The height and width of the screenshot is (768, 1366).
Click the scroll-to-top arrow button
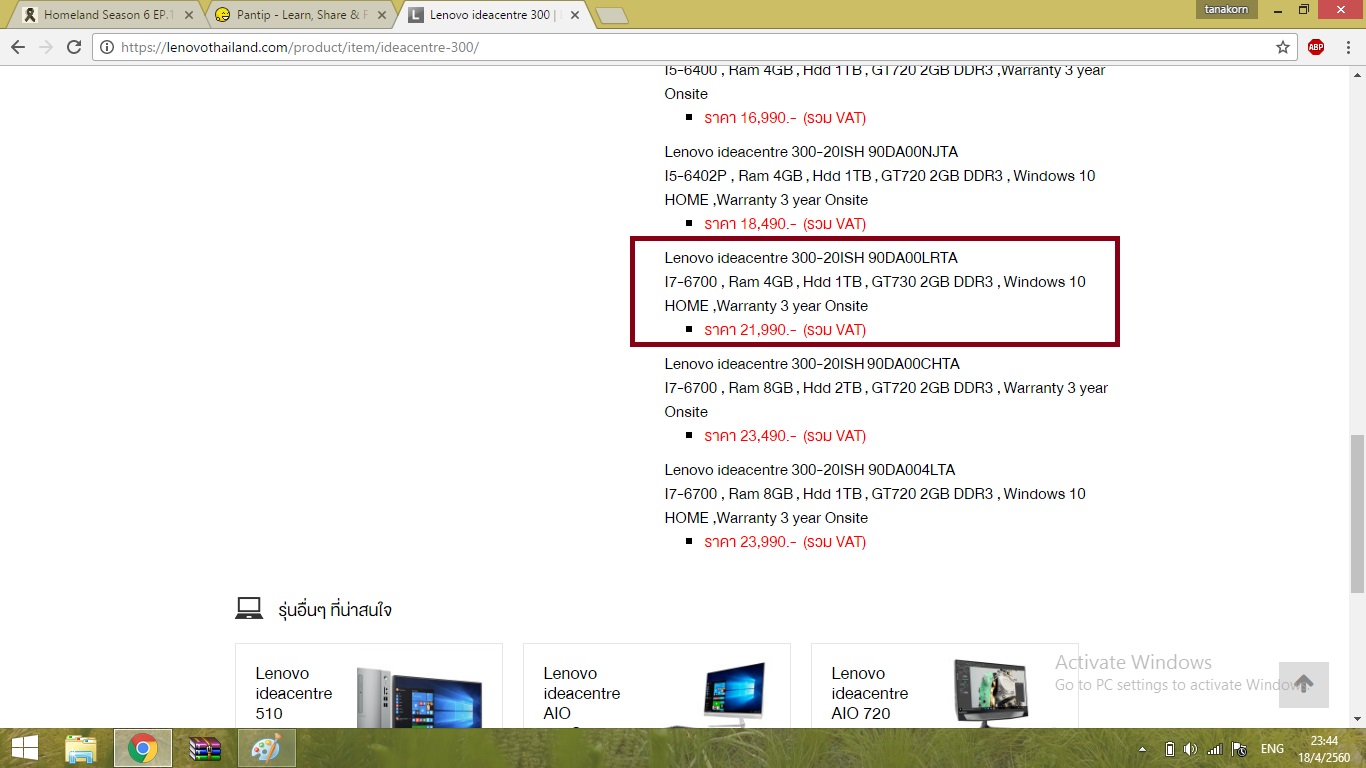pos(1303,685)
